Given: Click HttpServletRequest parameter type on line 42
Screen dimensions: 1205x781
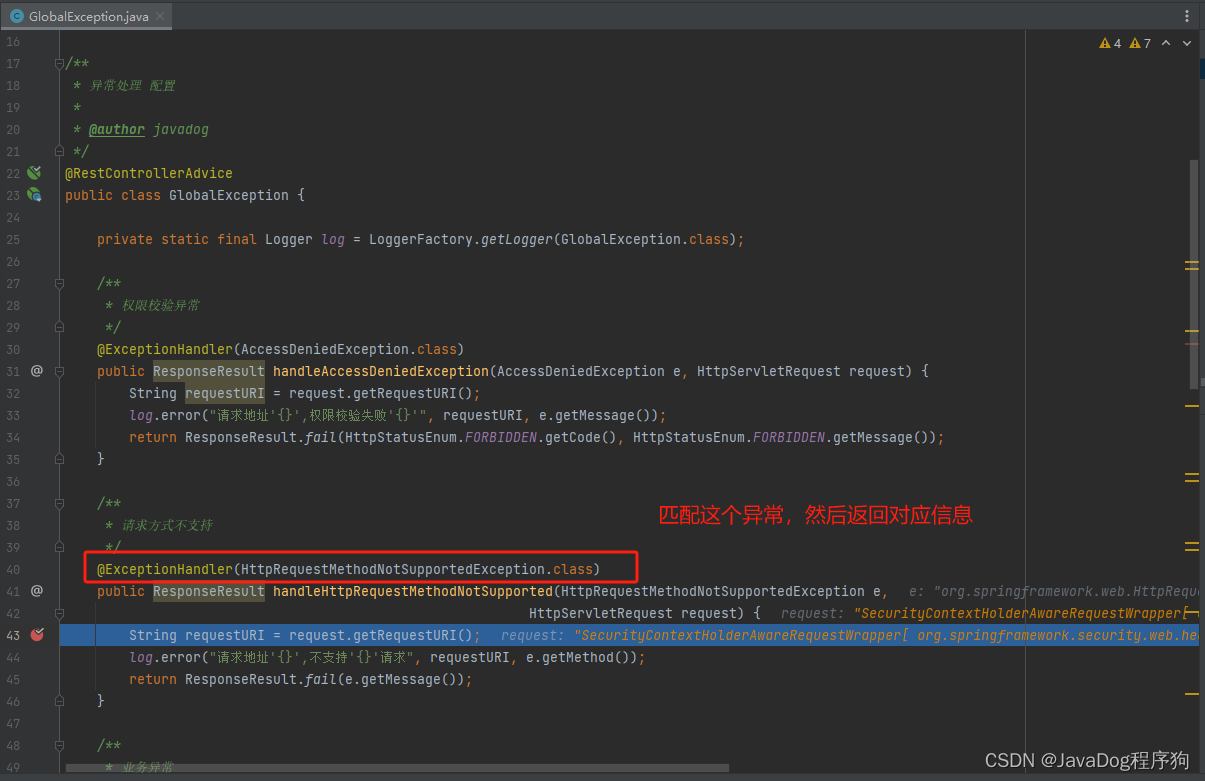Looking at the screenshot, I should [601, 613].
